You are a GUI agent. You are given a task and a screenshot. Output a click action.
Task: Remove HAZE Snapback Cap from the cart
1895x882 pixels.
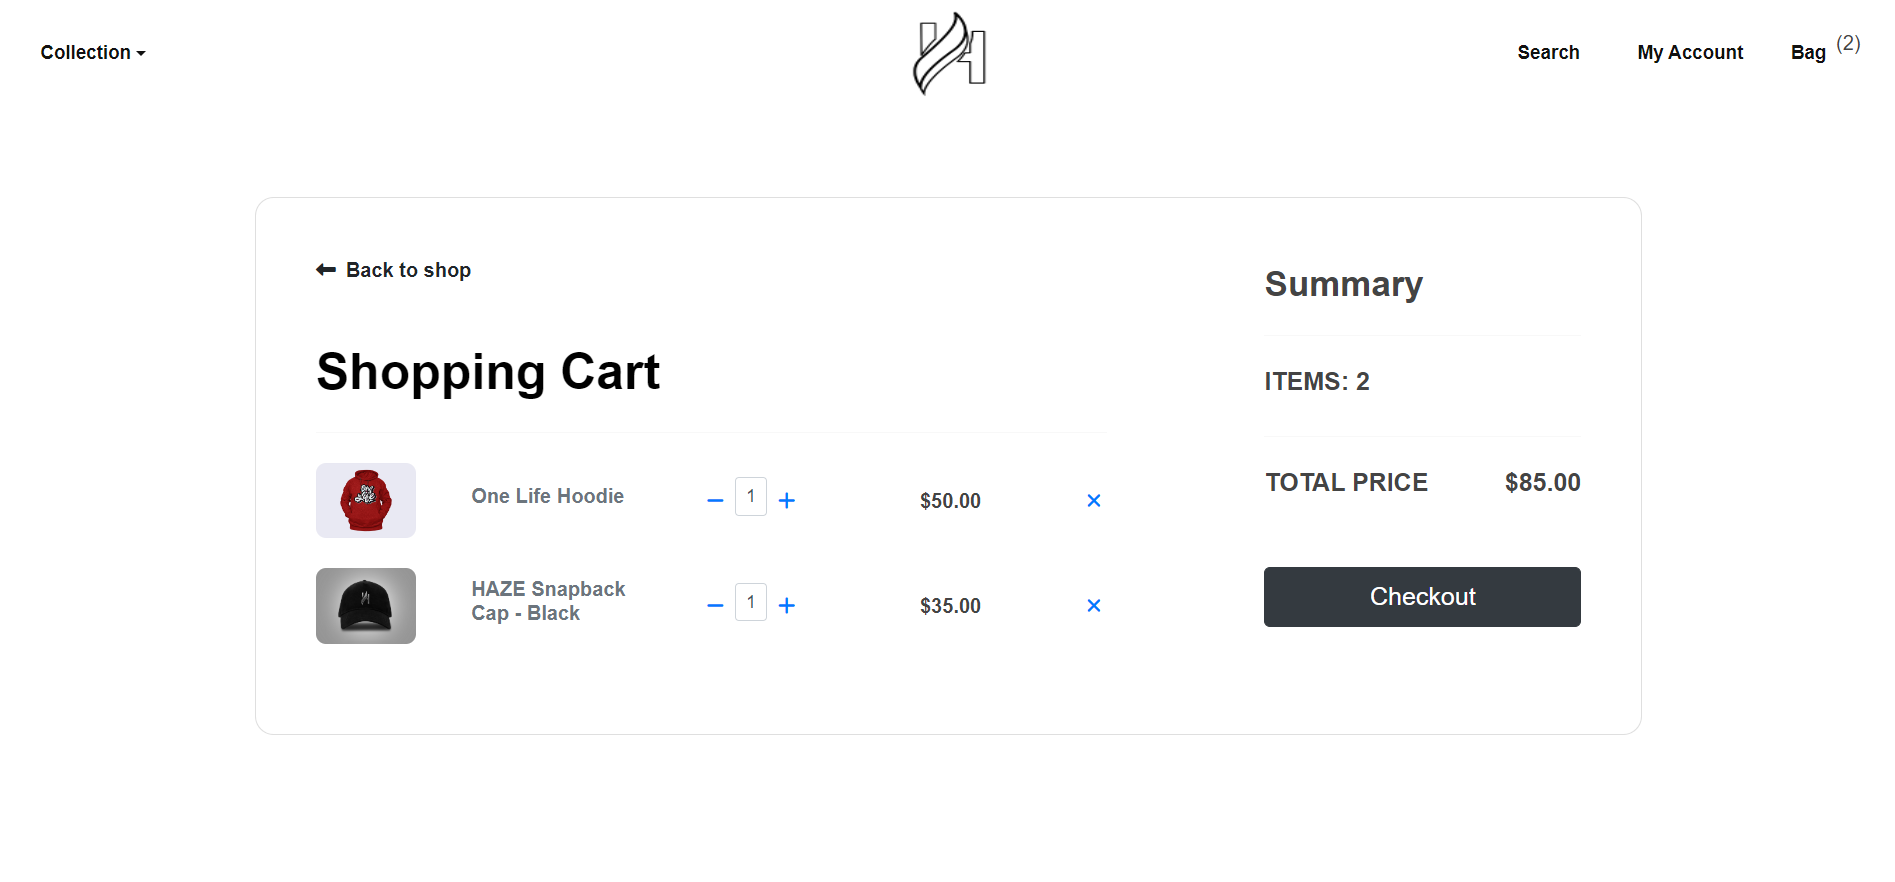tap(1093, 605)
